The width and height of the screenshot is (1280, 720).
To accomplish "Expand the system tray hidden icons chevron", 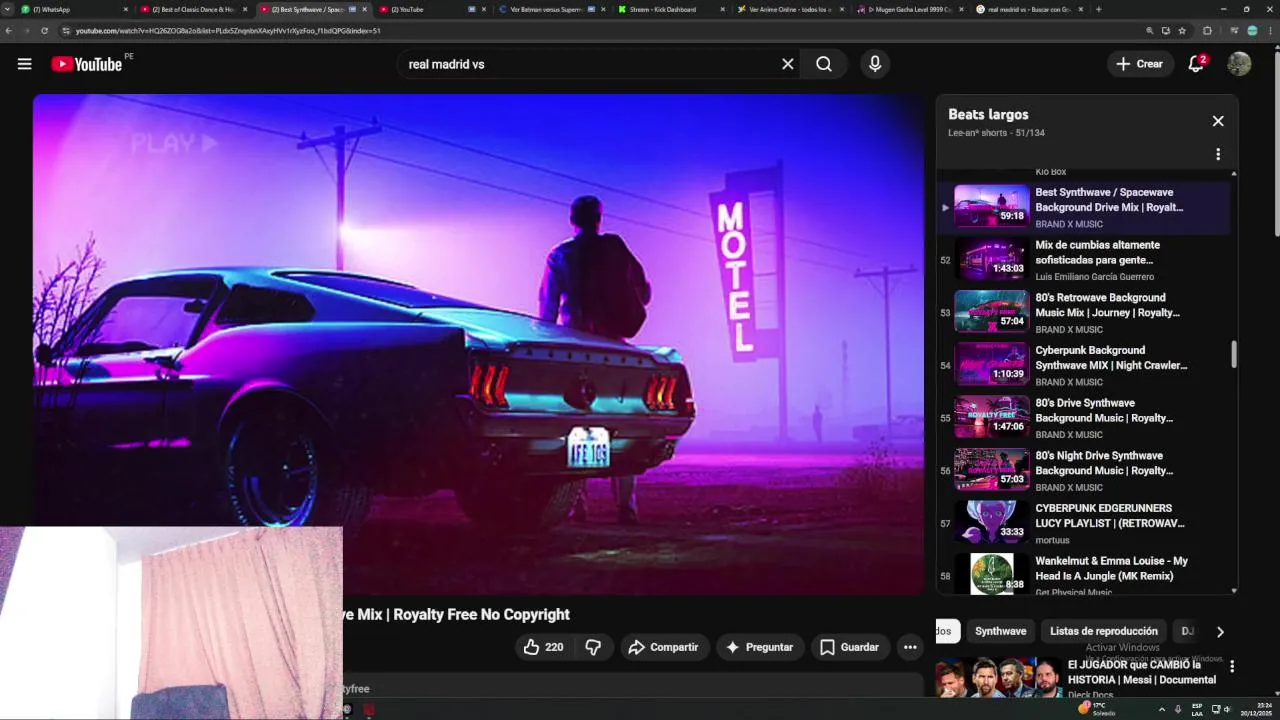I will point(1161,709).
